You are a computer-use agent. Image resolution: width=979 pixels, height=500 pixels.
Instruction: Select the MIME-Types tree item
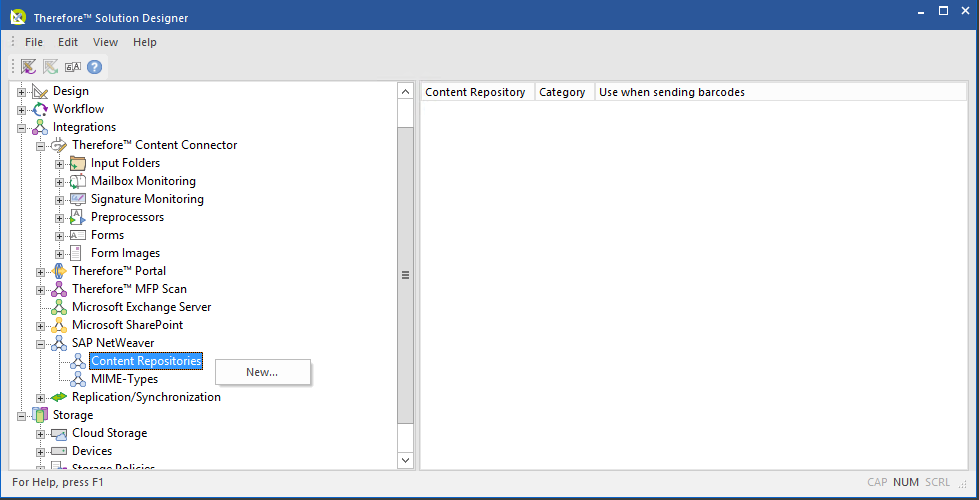click(124, 379)
